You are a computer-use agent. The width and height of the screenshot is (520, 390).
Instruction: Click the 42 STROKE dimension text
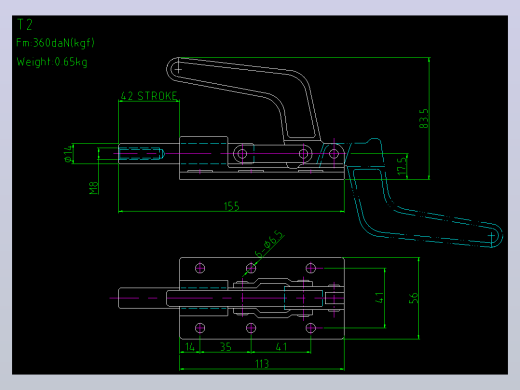click(149, 96)
